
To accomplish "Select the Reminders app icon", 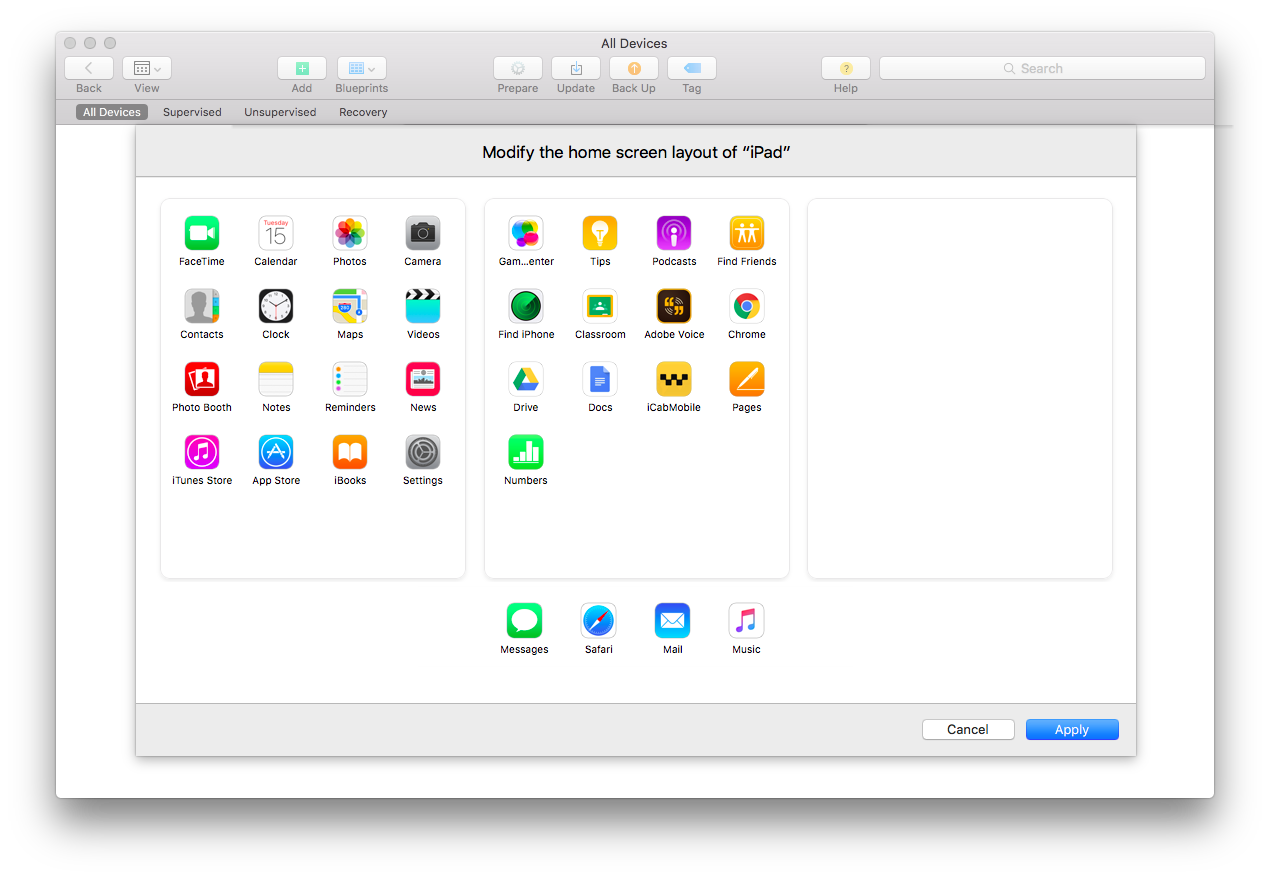I will pos(350,379).
